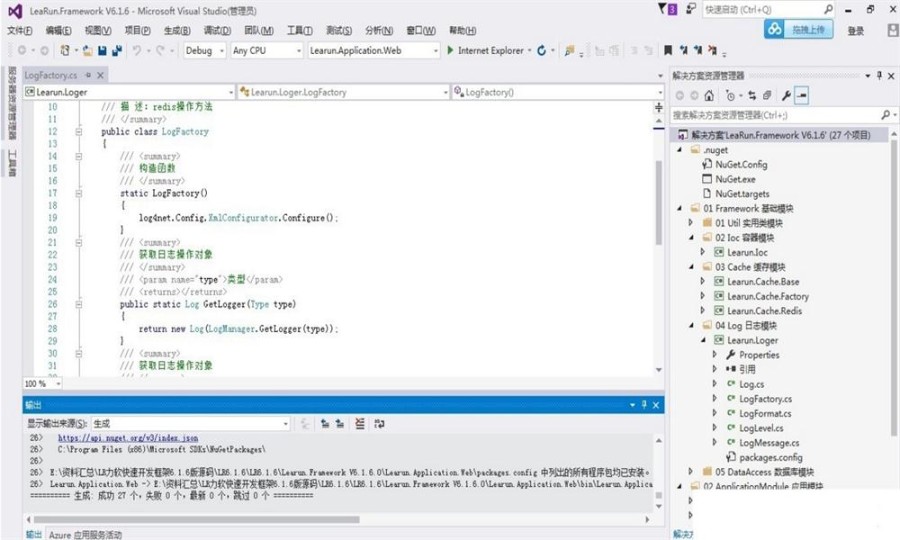
Task: Click pin icon on LogFactory.cs tab
Action: click(88, 75)
